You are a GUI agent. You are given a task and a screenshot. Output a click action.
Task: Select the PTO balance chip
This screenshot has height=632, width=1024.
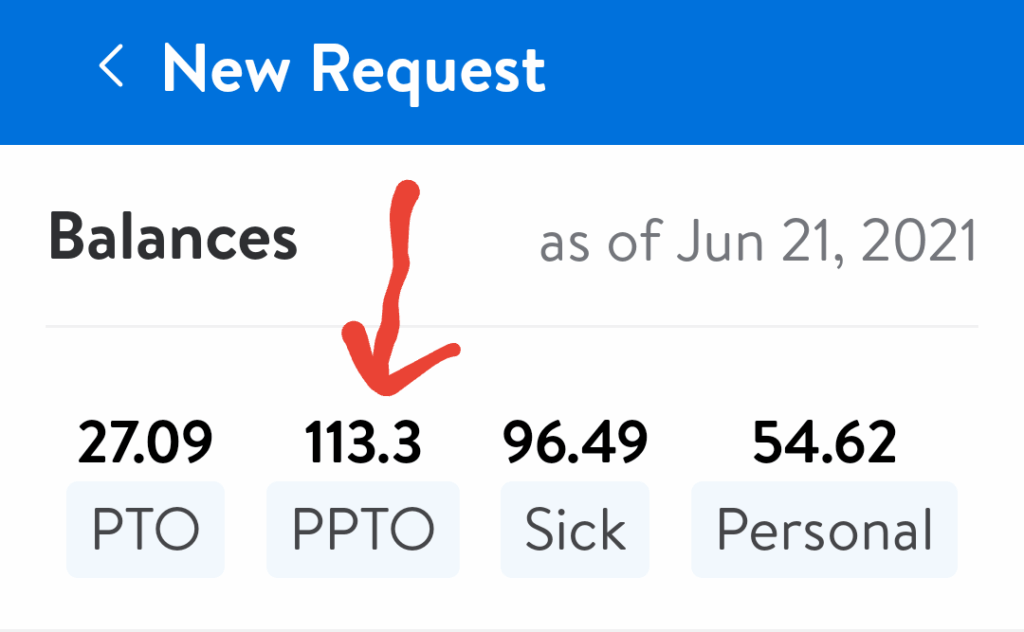pos(145,530)
